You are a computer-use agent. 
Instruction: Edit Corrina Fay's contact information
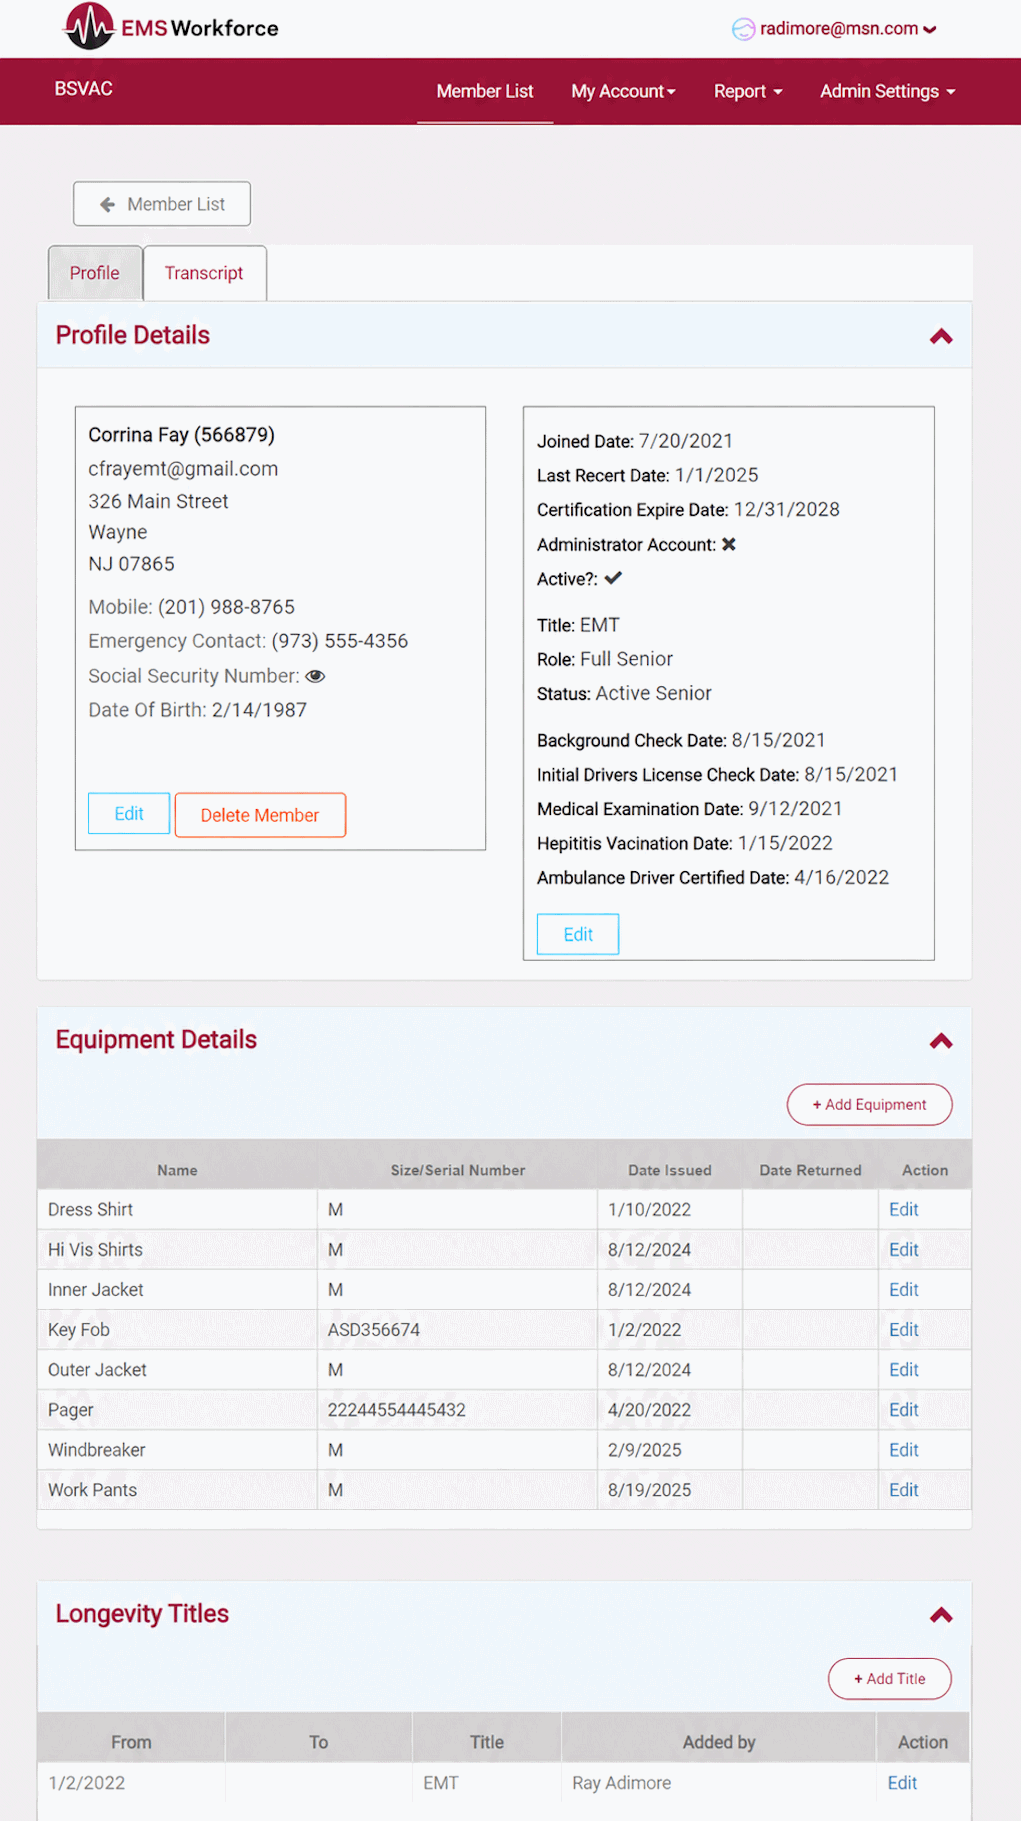[x=129, y=814]
